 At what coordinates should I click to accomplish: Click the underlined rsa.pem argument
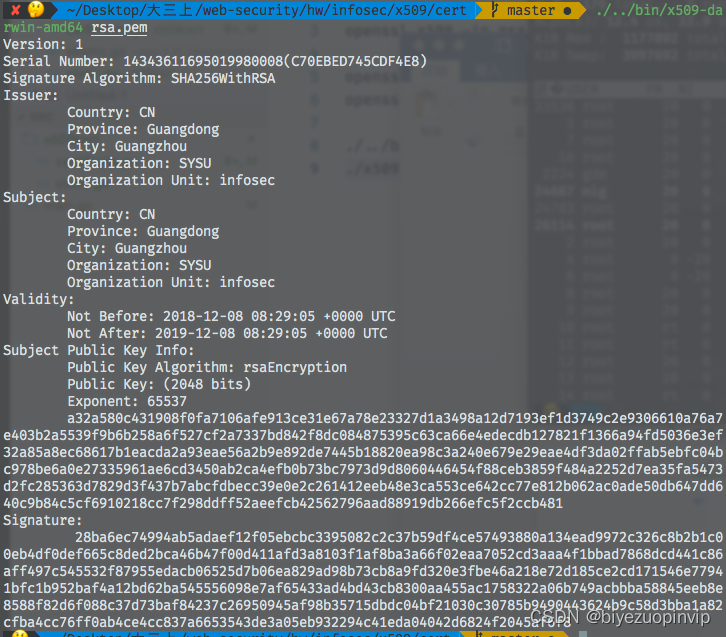pos(119,28)
